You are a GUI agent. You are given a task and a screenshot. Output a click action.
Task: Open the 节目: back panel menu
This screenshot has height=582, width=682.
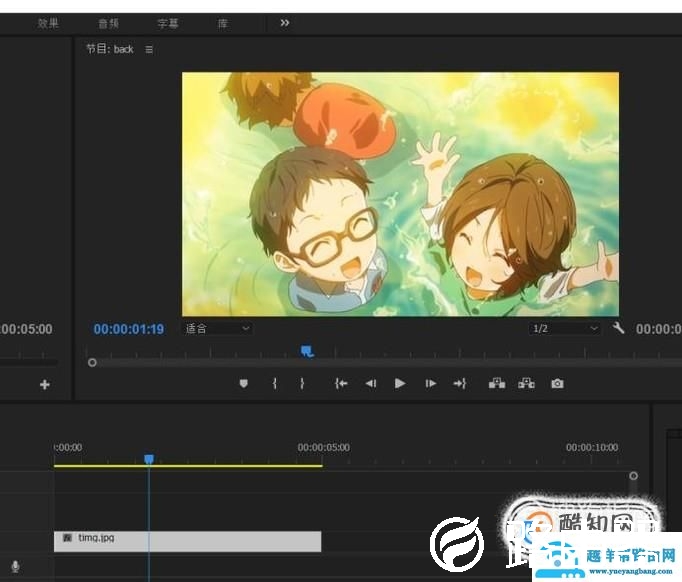pos(149,50)
